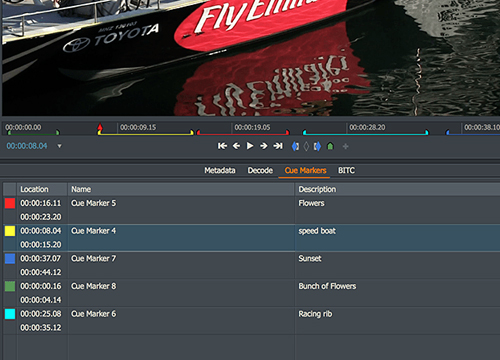Click the speed boat description cell
This screenshot has height=360, width=500.
point(398,237)
